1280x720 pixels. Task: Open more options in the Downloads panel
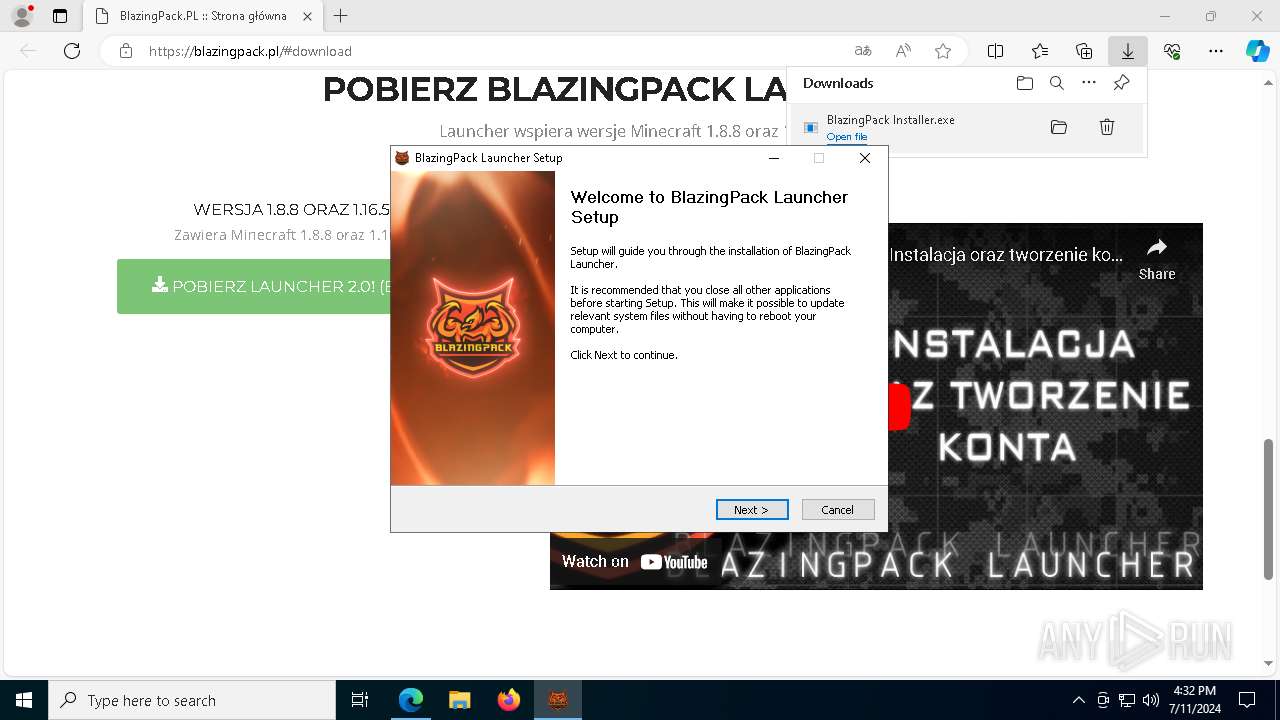pyautogui.click(x=1089, y=83)
